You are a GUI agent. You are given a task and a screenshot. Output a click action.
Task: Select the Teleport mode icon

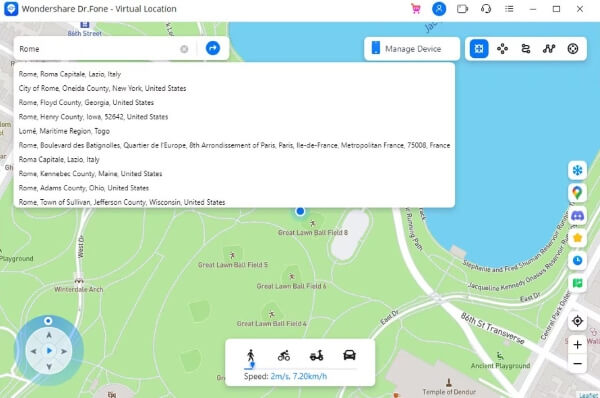point(479,49)
